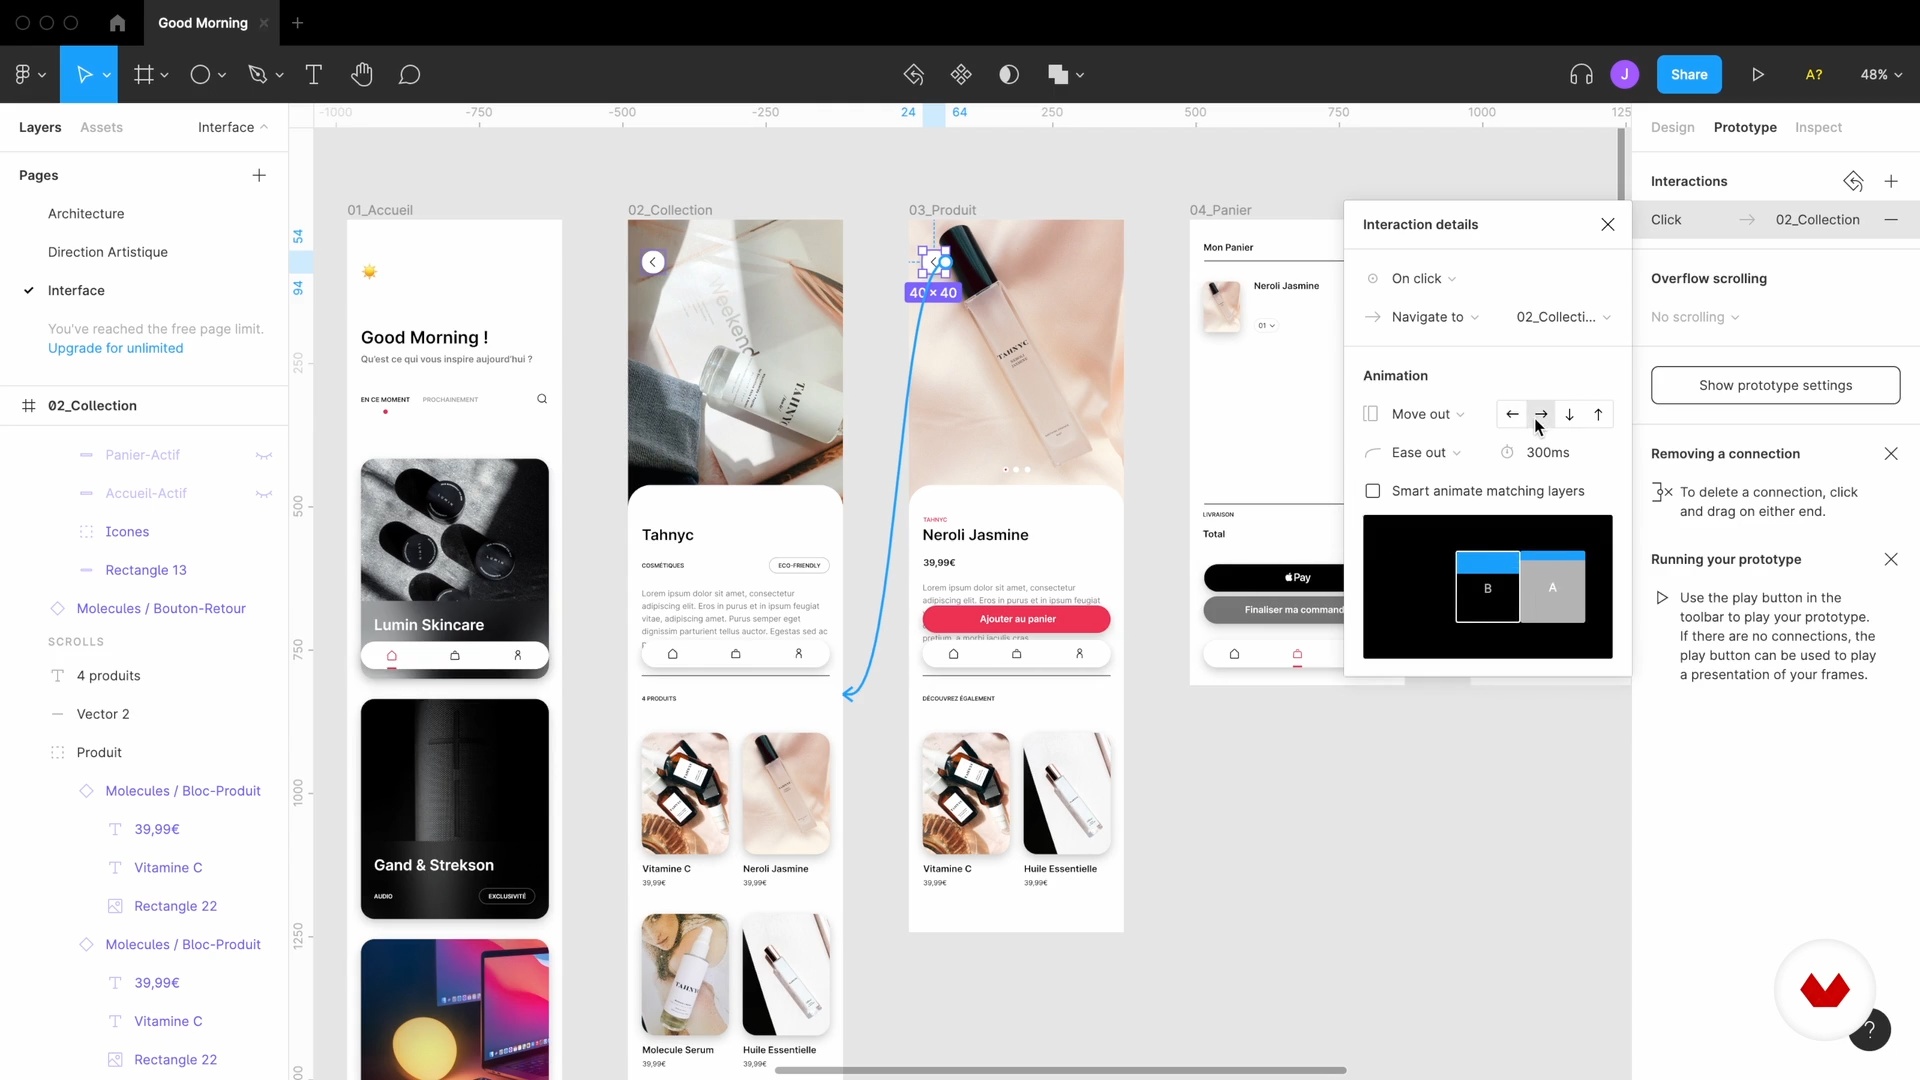Present the prototype with play icon
The height and width of the screenshot is (1080, 1920).
(x=1758, y=74)
